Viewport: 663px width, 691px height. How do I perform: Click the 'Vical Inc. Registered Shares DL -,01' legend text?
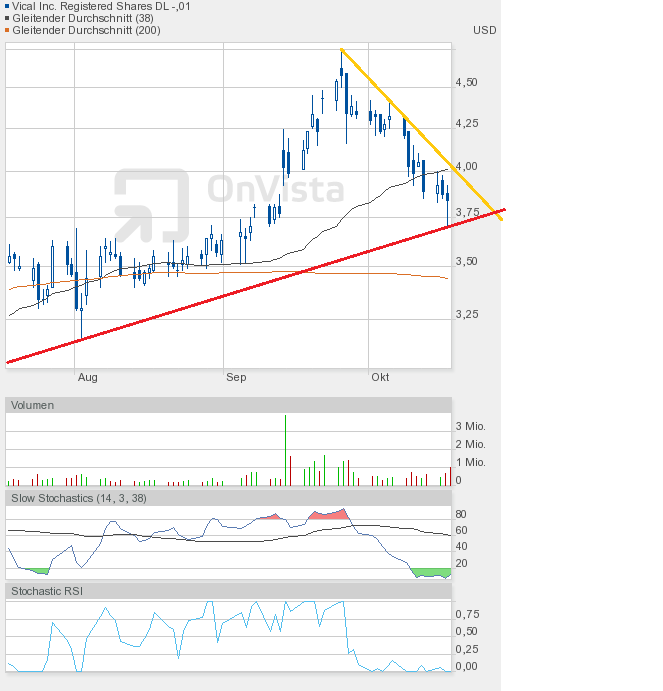tap(101, 6)
